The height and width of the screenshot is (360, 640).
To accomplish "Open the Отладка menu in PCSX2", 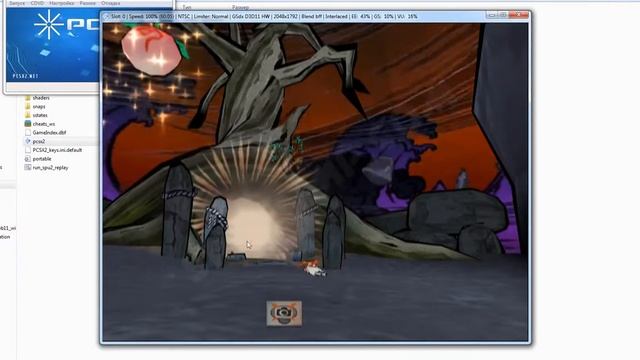I will [x=111, y=3].
